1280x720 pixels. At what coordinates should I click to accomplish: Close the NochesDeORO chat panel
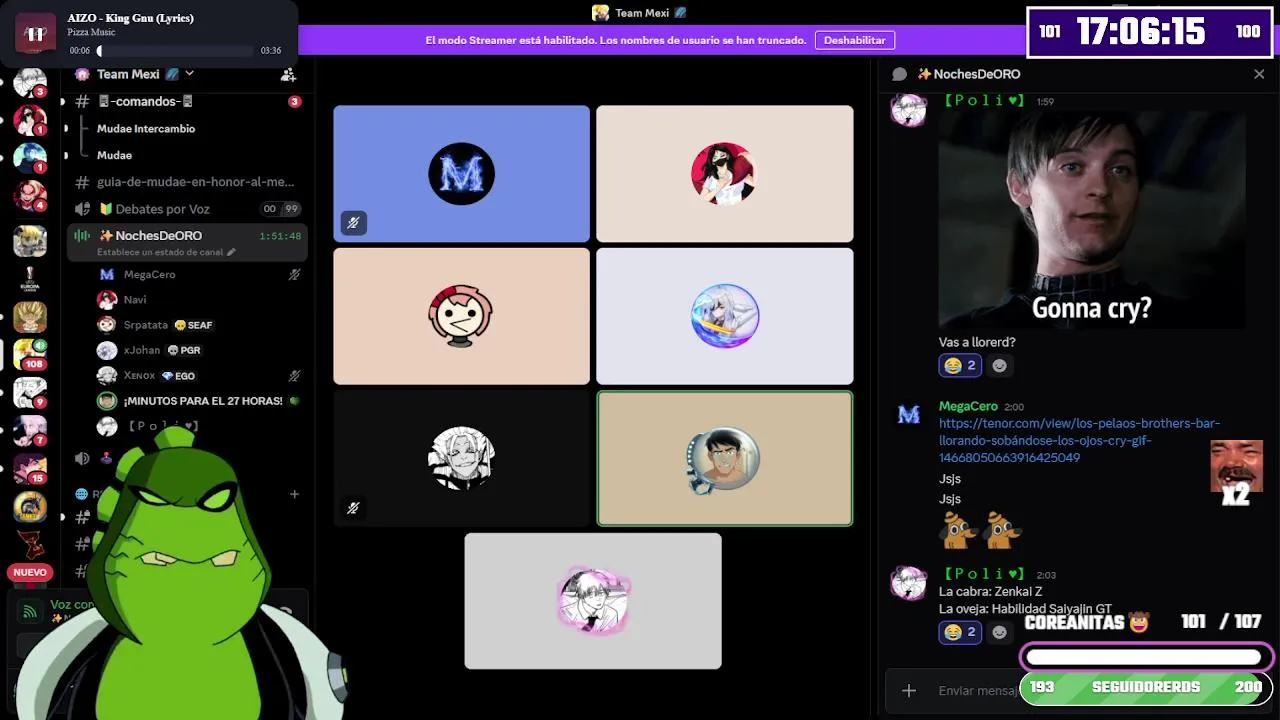point(1259,74)
